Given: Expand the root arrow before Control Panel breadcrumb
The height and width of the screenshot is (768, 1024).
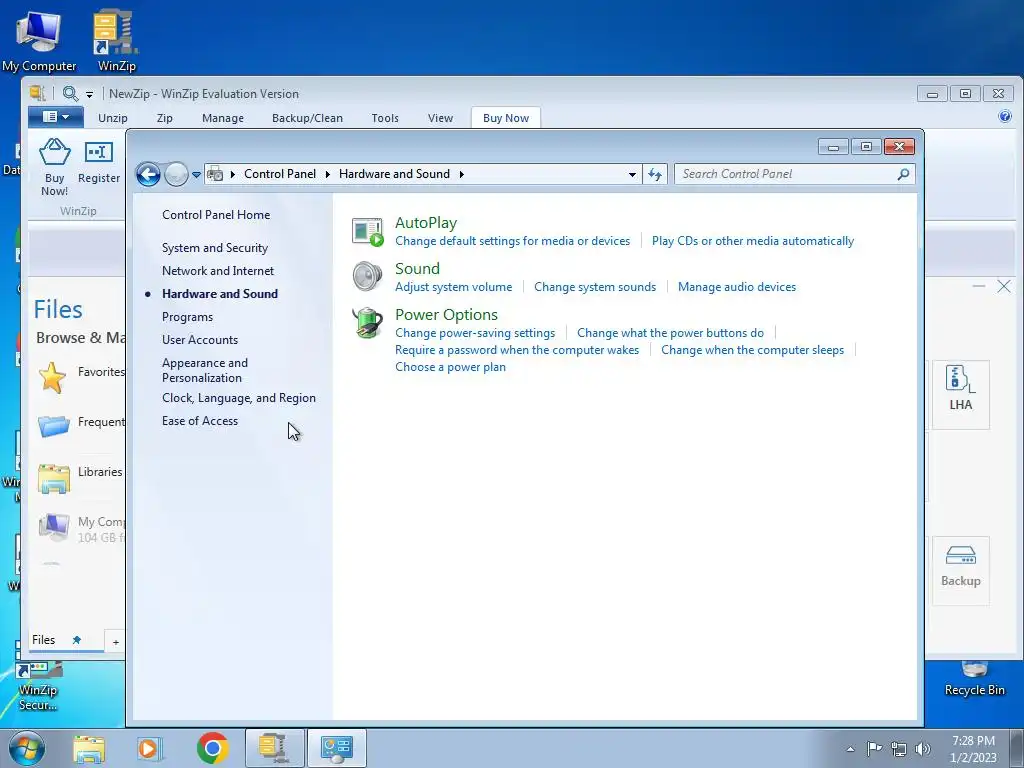Looking at the screenshot, I should tap(232, 174).
